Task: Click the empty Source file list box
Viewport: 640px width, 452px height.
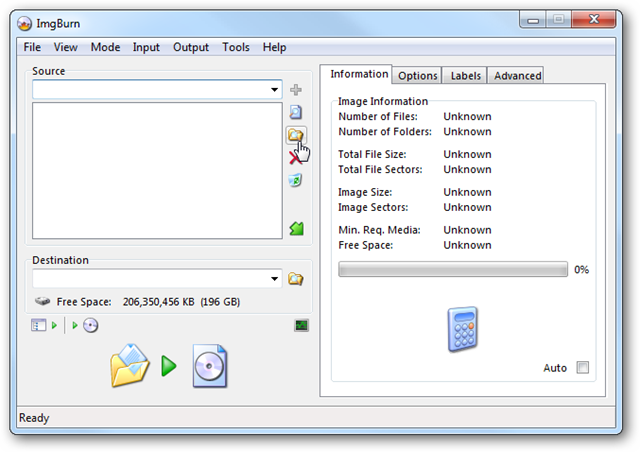Action: 158,171
